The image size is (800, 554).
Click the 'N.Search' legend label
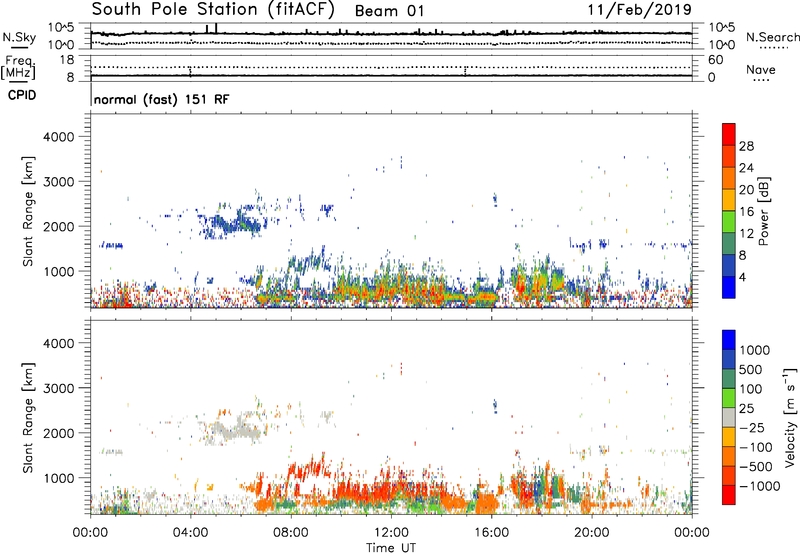coord(773,37)
